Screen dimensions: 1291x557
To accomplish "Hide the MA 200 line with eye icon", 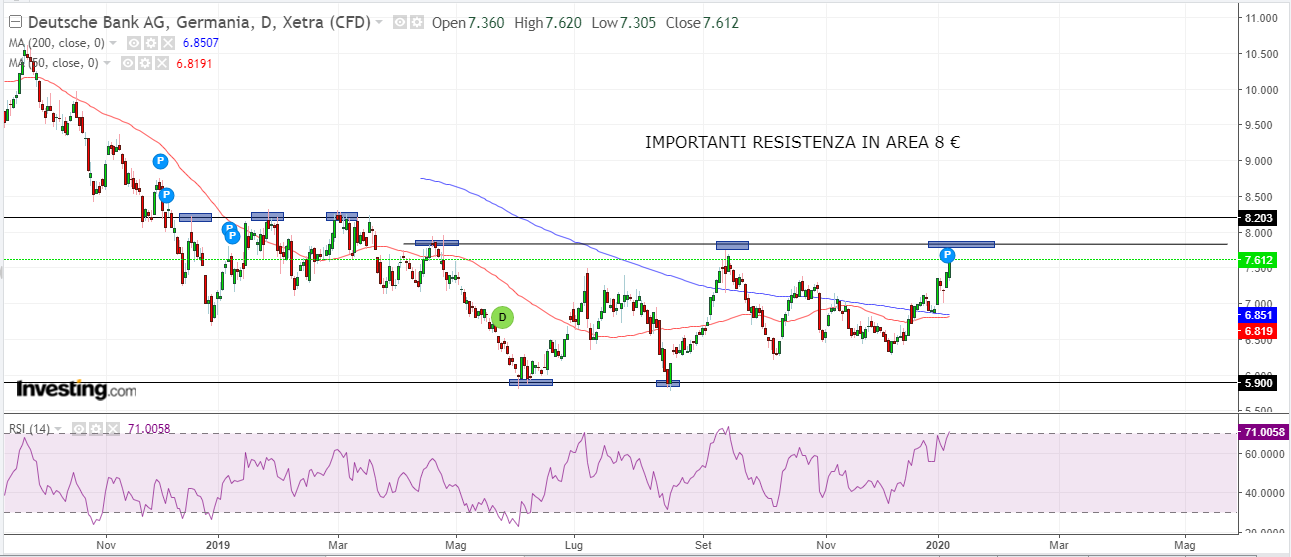I will (135, 43).
